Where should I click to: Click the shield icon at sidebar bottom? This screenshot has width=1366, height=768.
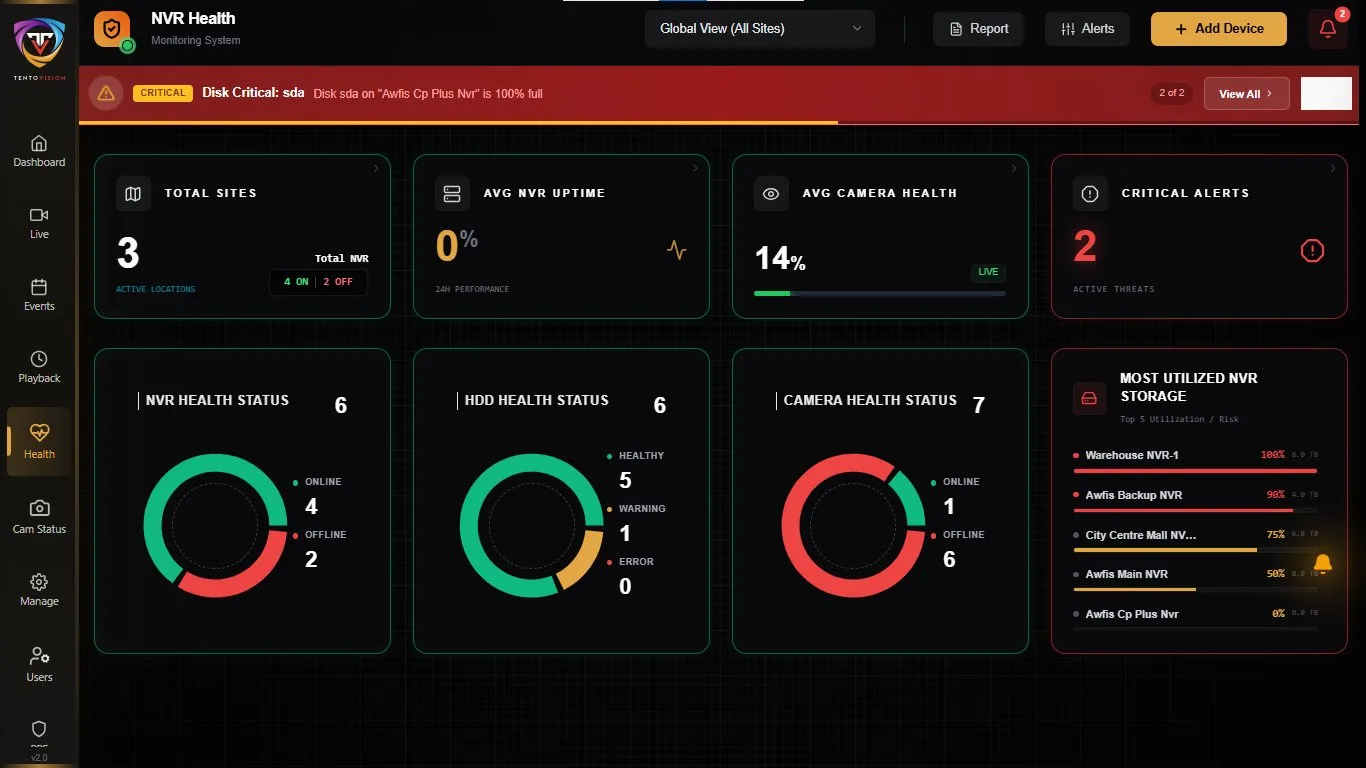[39, 729]
